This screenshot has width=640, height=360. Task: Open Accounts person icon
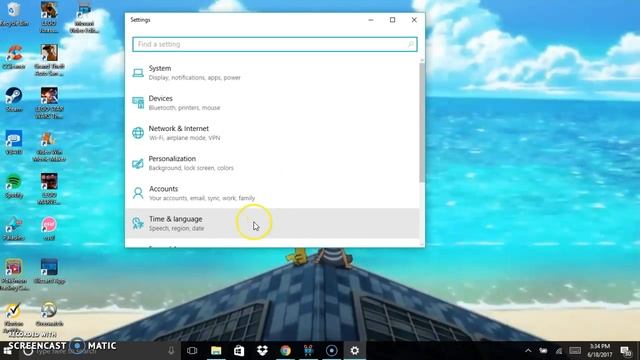tap(138, 193)
